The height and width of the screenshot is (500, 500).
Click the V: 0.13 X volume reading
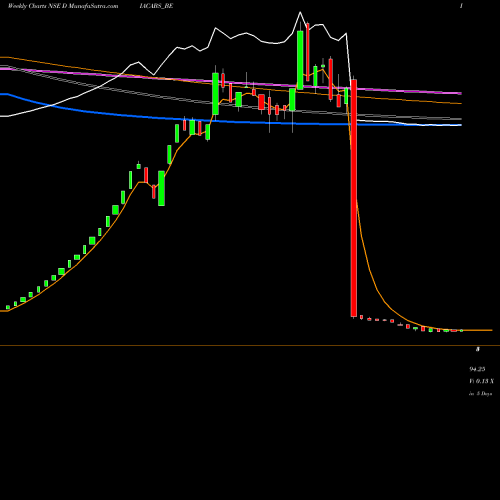(x=481, y=381)
